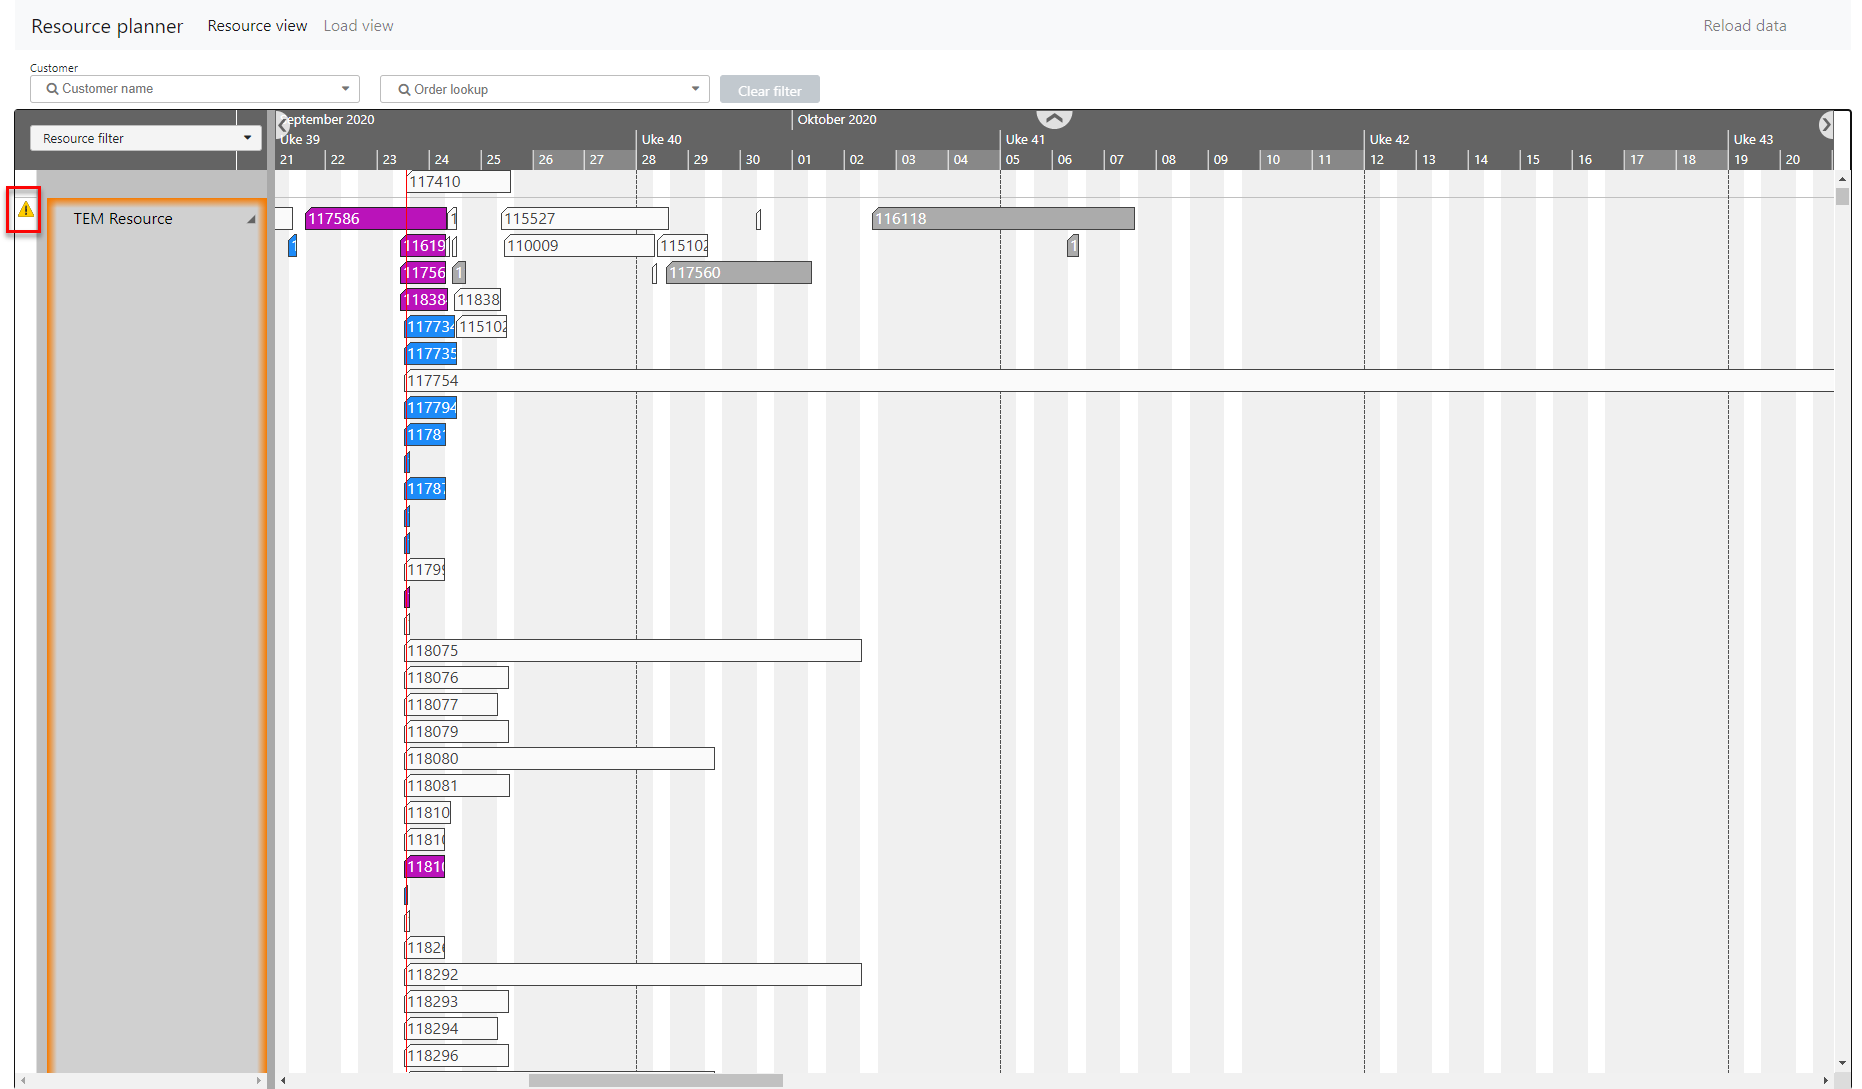Expand the Resource filter dropdown
This screenshot has height=1089, width=1862.
[x=247, y=138]
